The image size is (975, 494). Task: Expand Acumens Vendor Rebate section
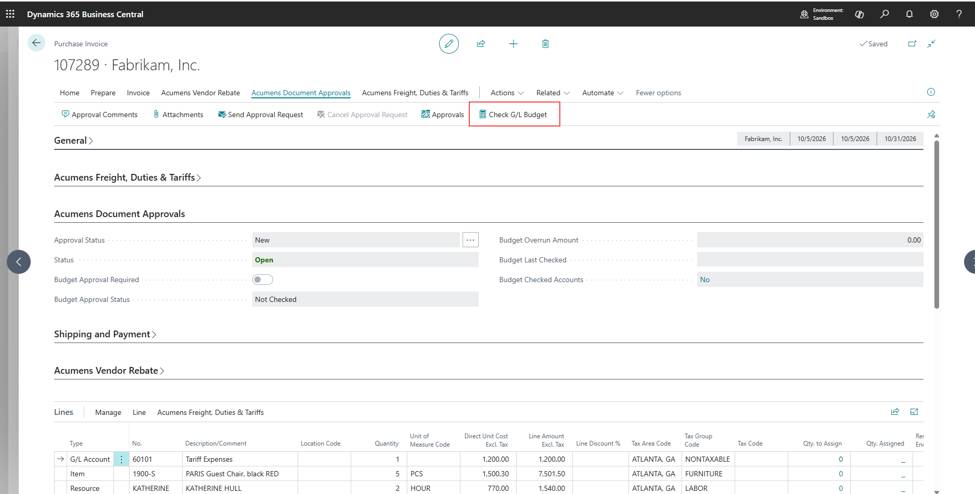[109, 370]
